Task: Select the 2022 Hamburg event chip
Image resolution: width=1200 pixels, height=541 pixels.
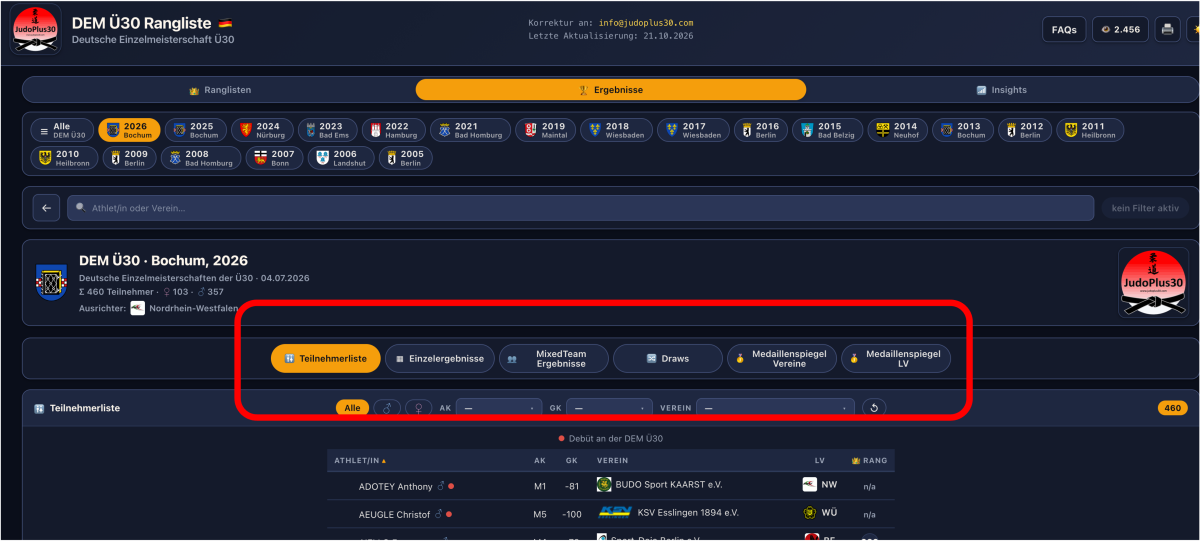Action: click(393, 130)
